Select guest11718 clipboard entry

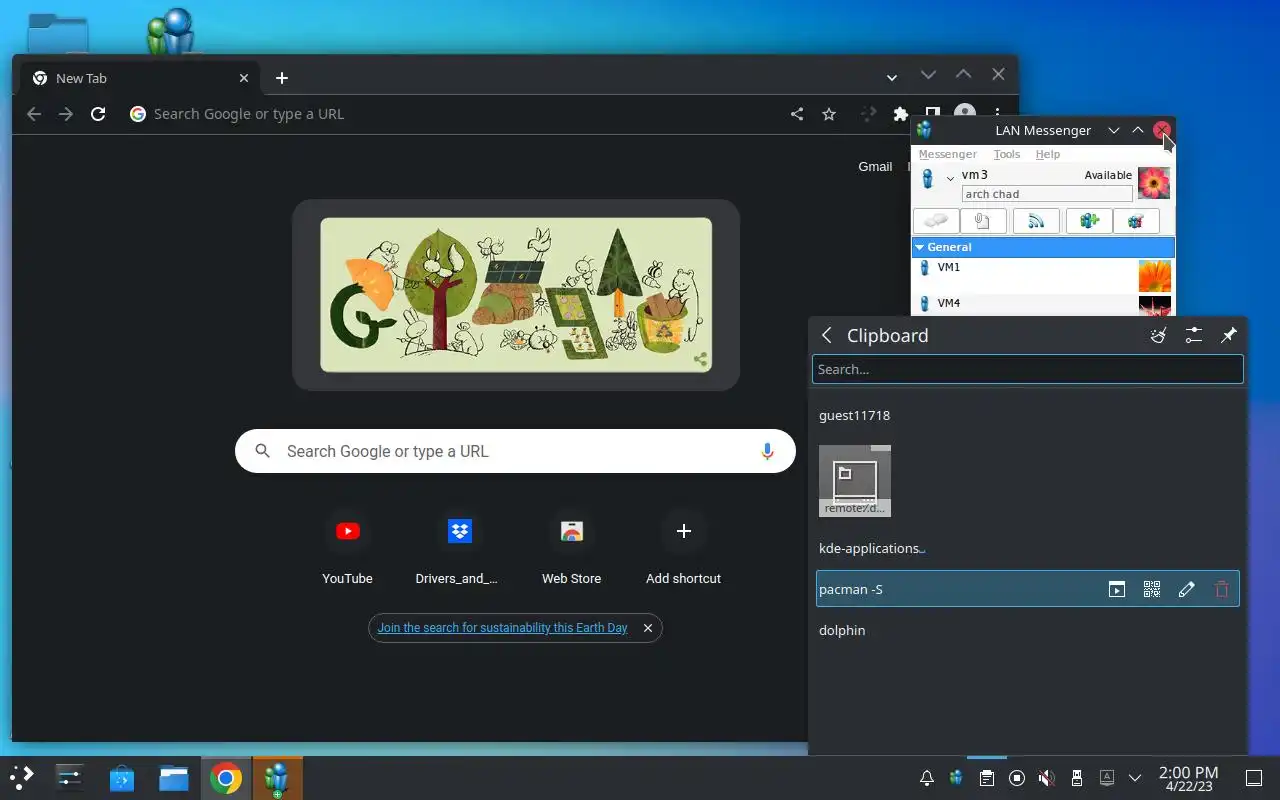click(1027, 415)
